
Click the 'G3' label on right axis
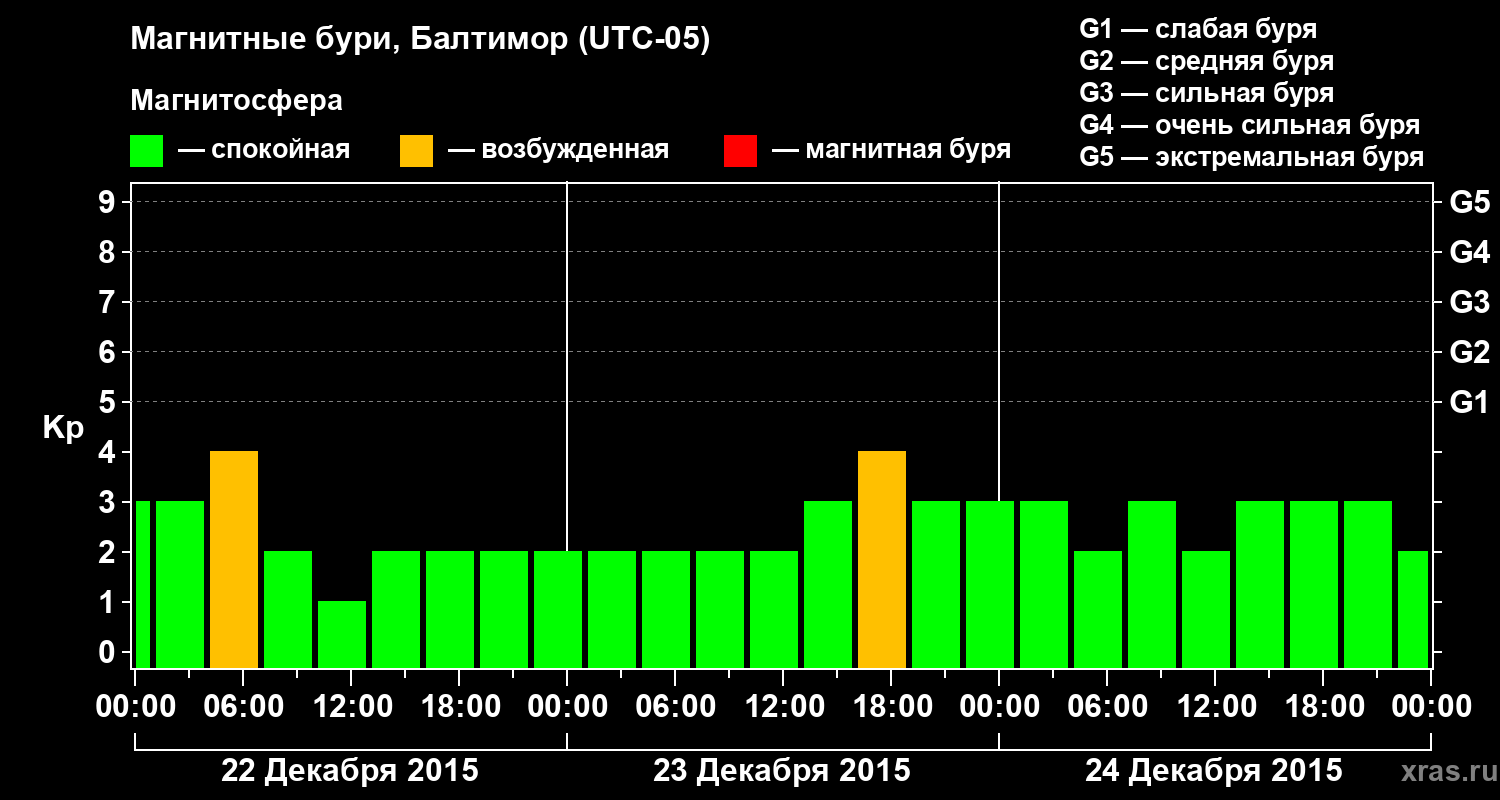pyautogui.click(x=1469, y=302)
